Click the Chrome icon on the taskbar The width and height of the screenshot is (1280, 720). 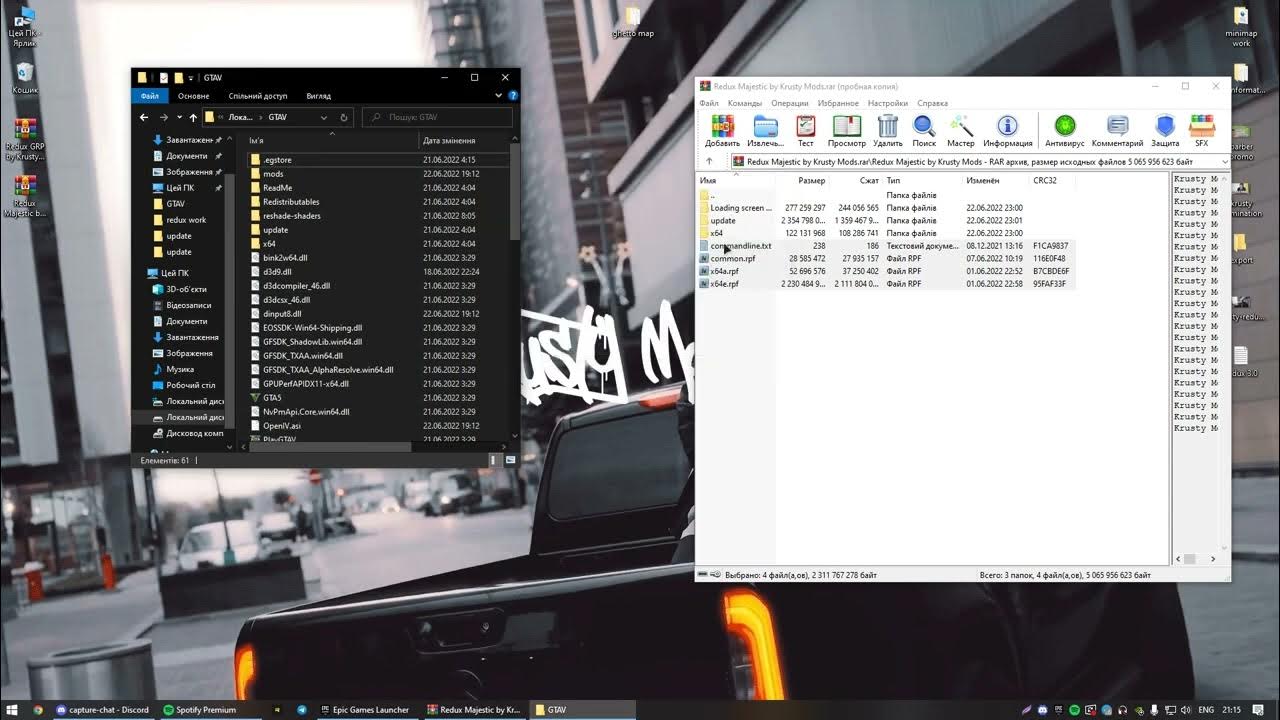coord(38,710)
